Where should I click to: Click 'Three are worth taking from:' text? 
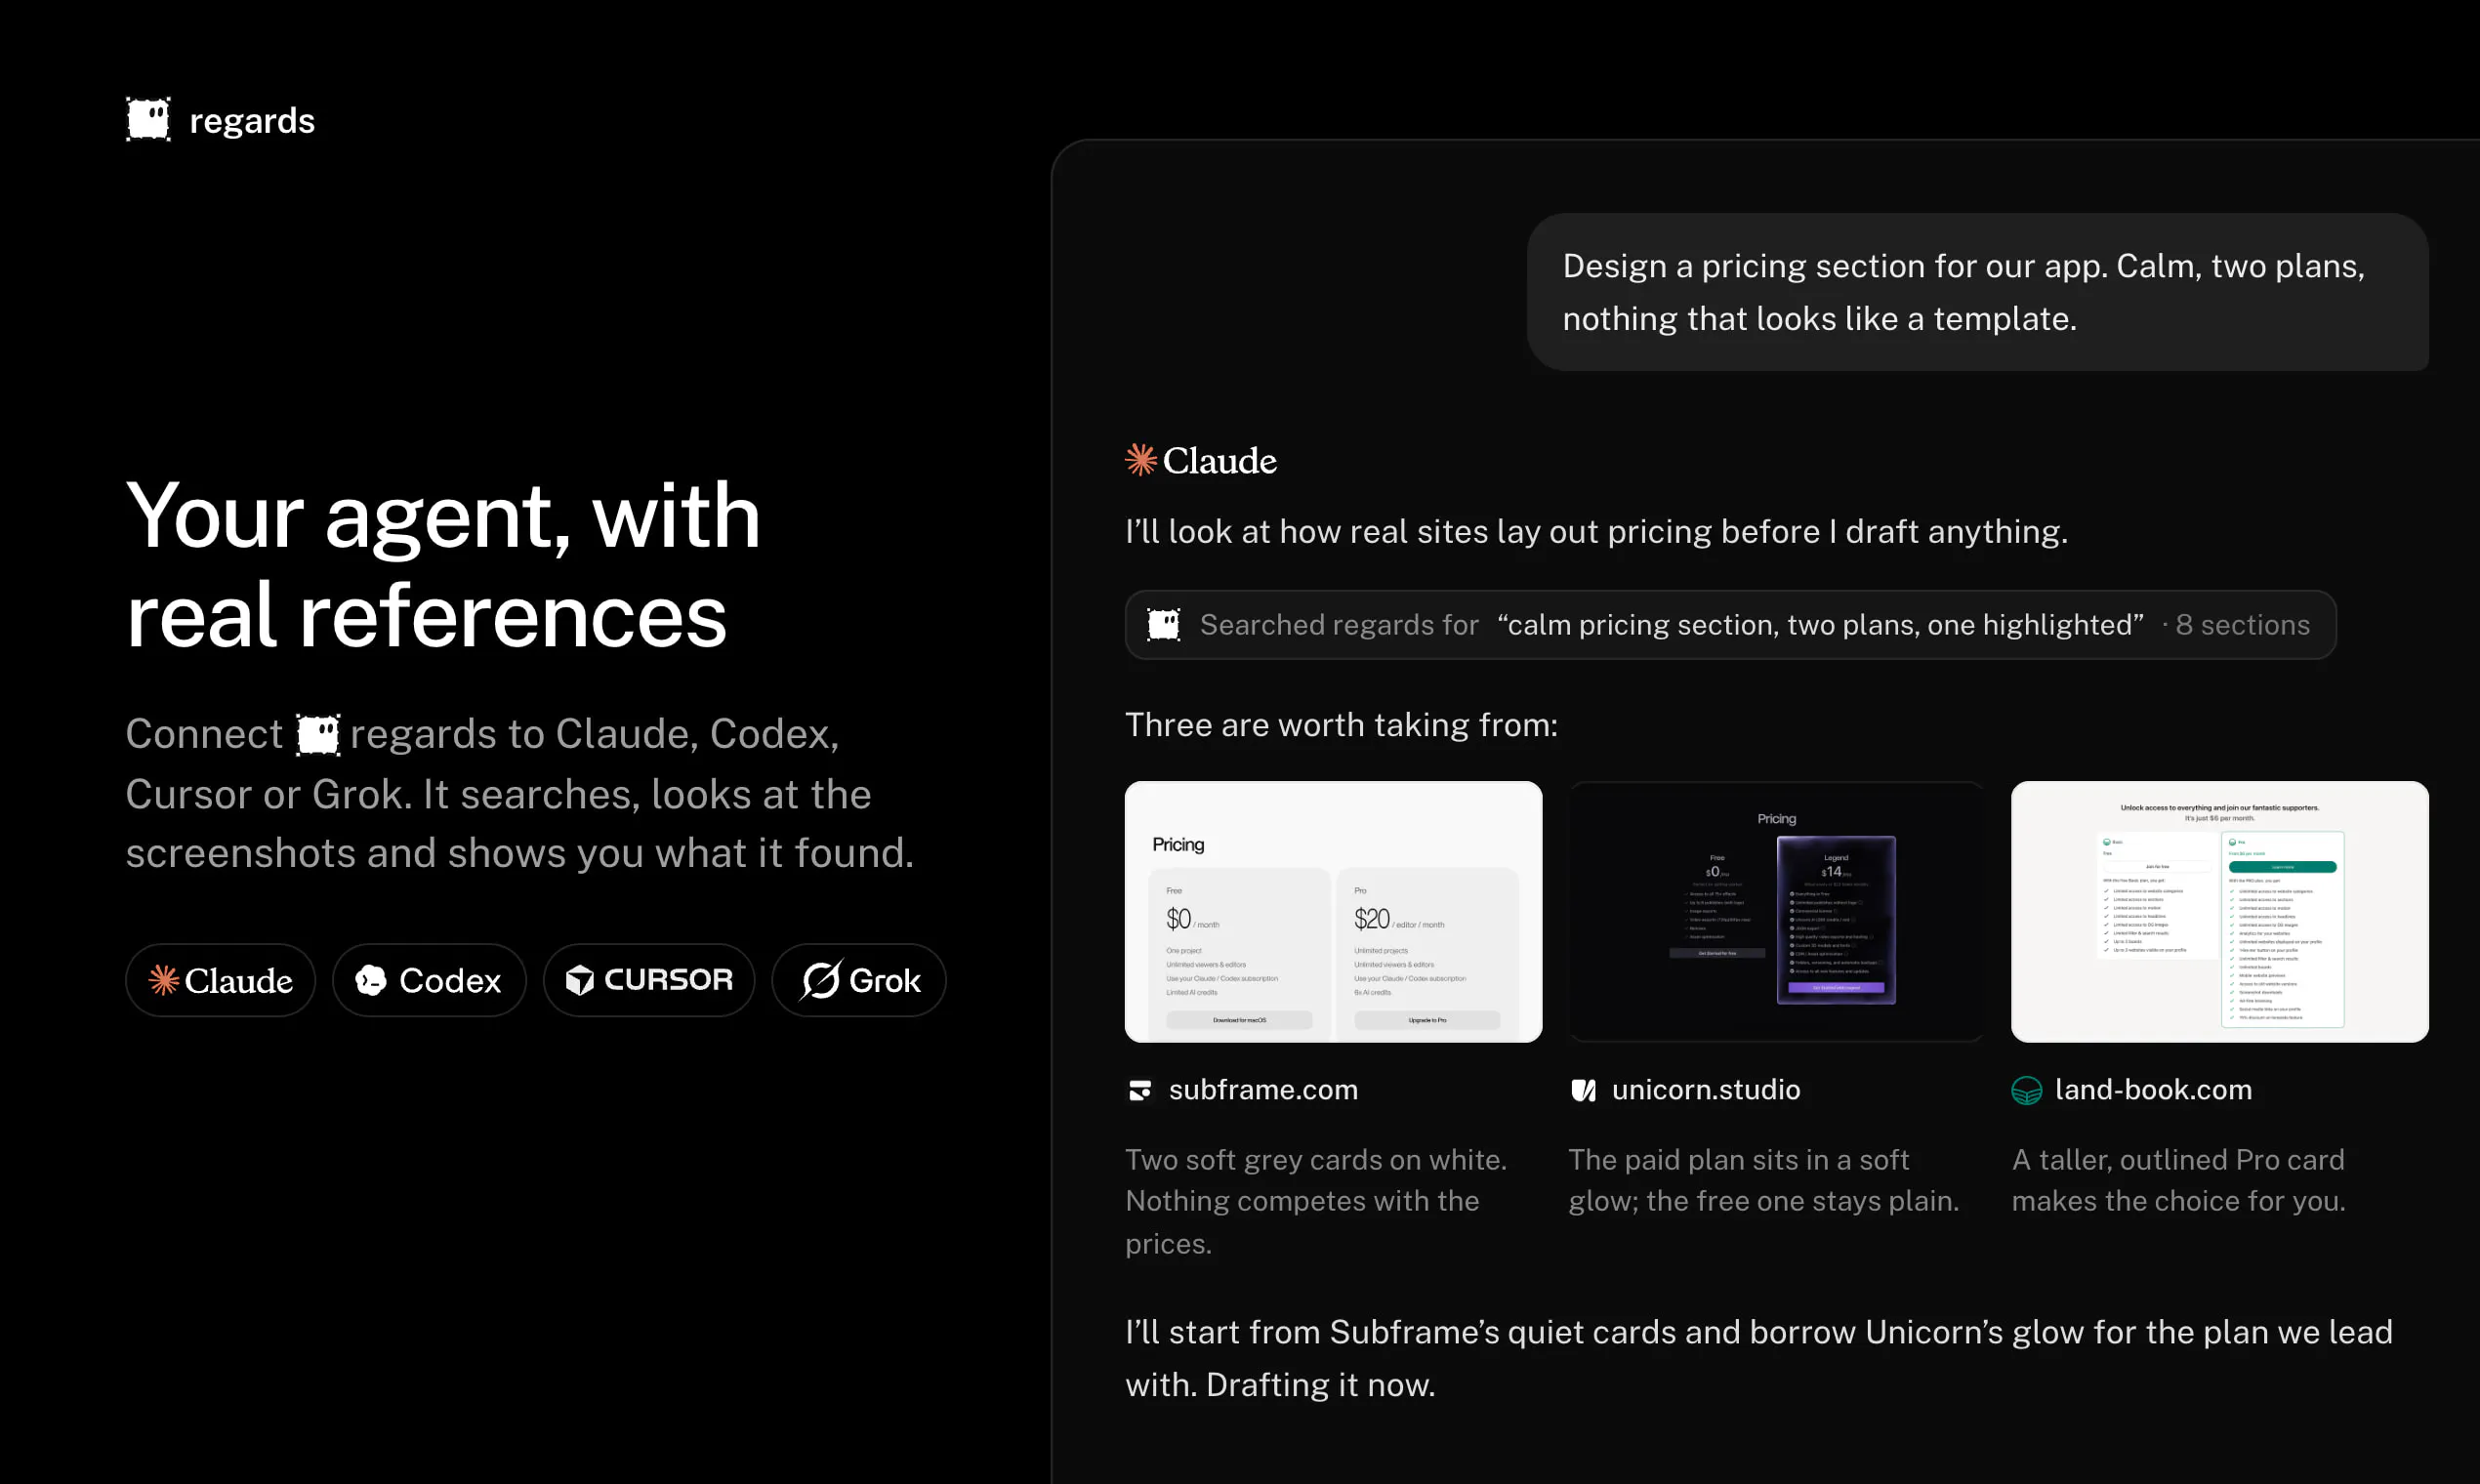[x=1341, y=725]
